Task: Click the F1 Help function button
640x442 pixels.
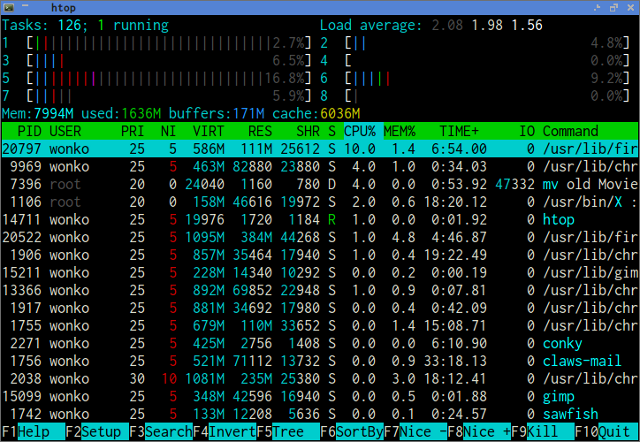Action: [33, 432]
